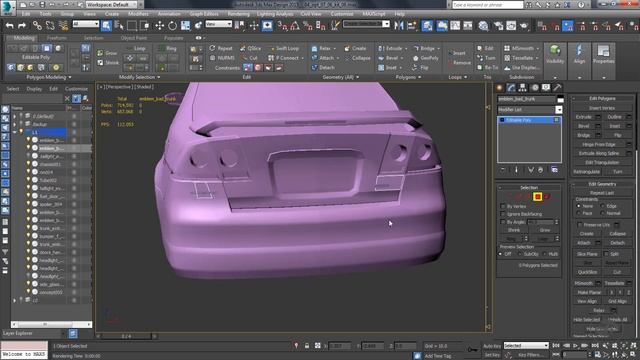Switch to the Freeform ribbon tab
The width and height of the screenshot is (640, 360).
point(56,38)
